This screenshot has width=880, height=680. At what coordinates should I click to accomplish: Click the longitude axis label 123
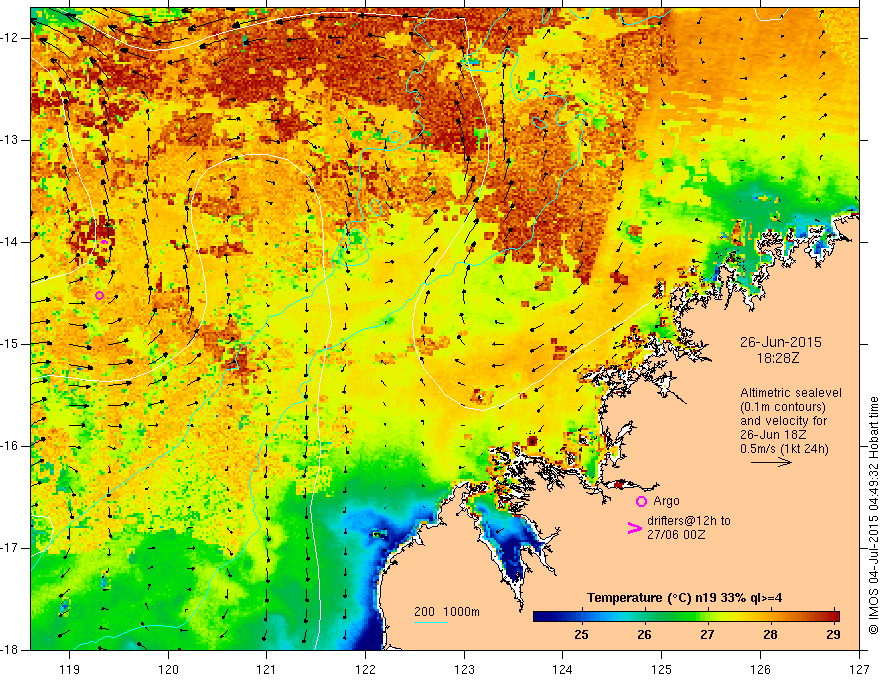464,669
